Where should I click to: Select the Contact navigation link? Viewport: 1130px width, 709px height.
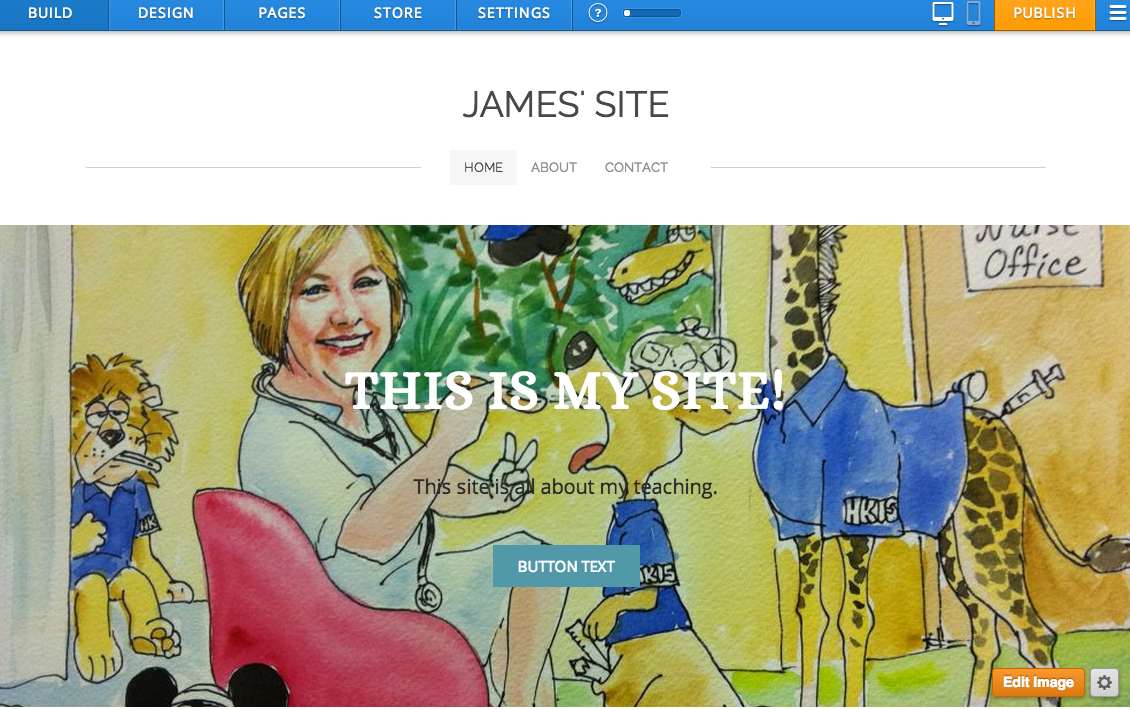[x=636, y=167]
